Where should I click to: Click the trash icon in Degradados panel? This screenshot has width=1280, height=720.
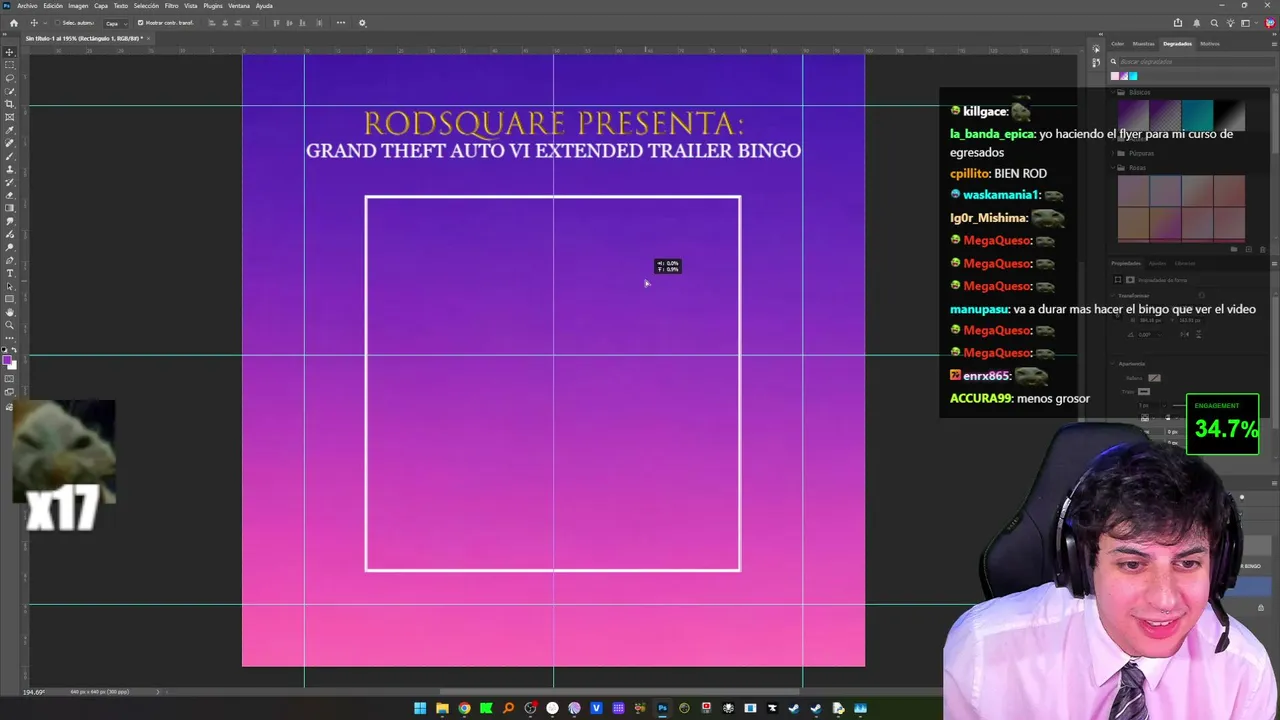(1263, 250)
